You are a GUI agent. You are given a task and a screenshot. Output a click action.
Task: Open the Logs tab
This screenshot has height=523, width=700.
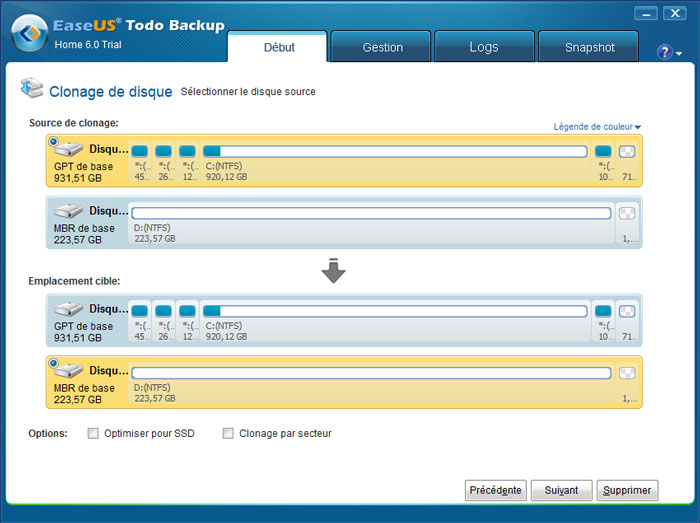[484, 47]
